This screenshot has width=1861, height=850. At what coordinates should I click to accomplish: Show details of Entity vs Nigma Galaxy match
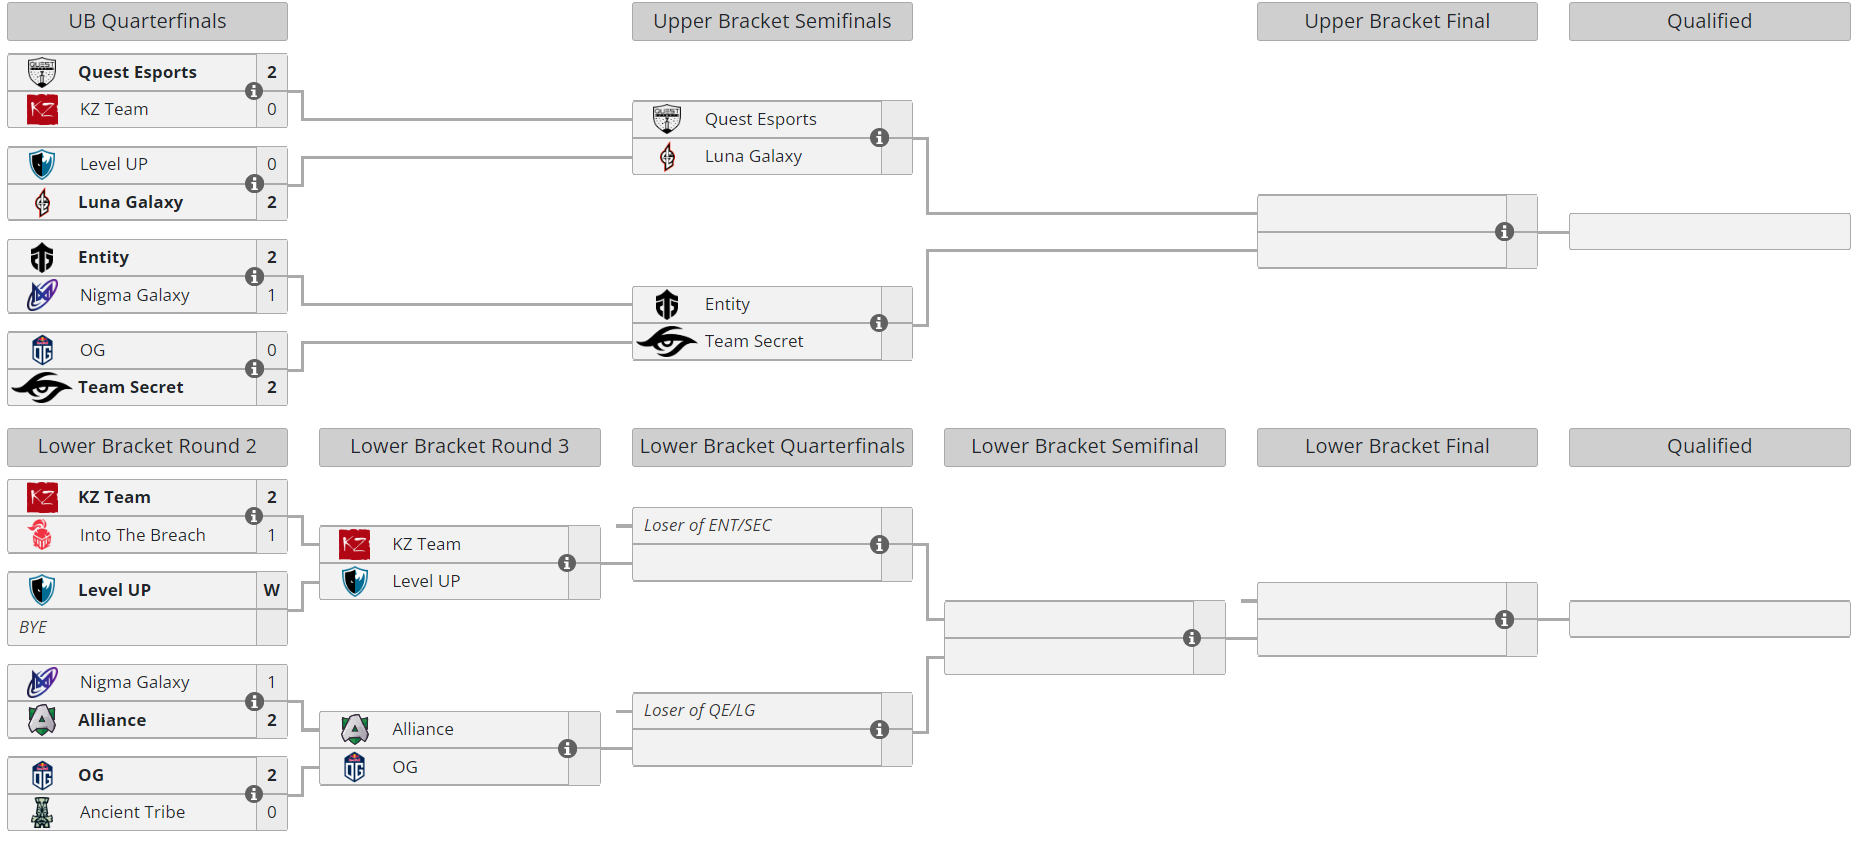click(254, 276)
